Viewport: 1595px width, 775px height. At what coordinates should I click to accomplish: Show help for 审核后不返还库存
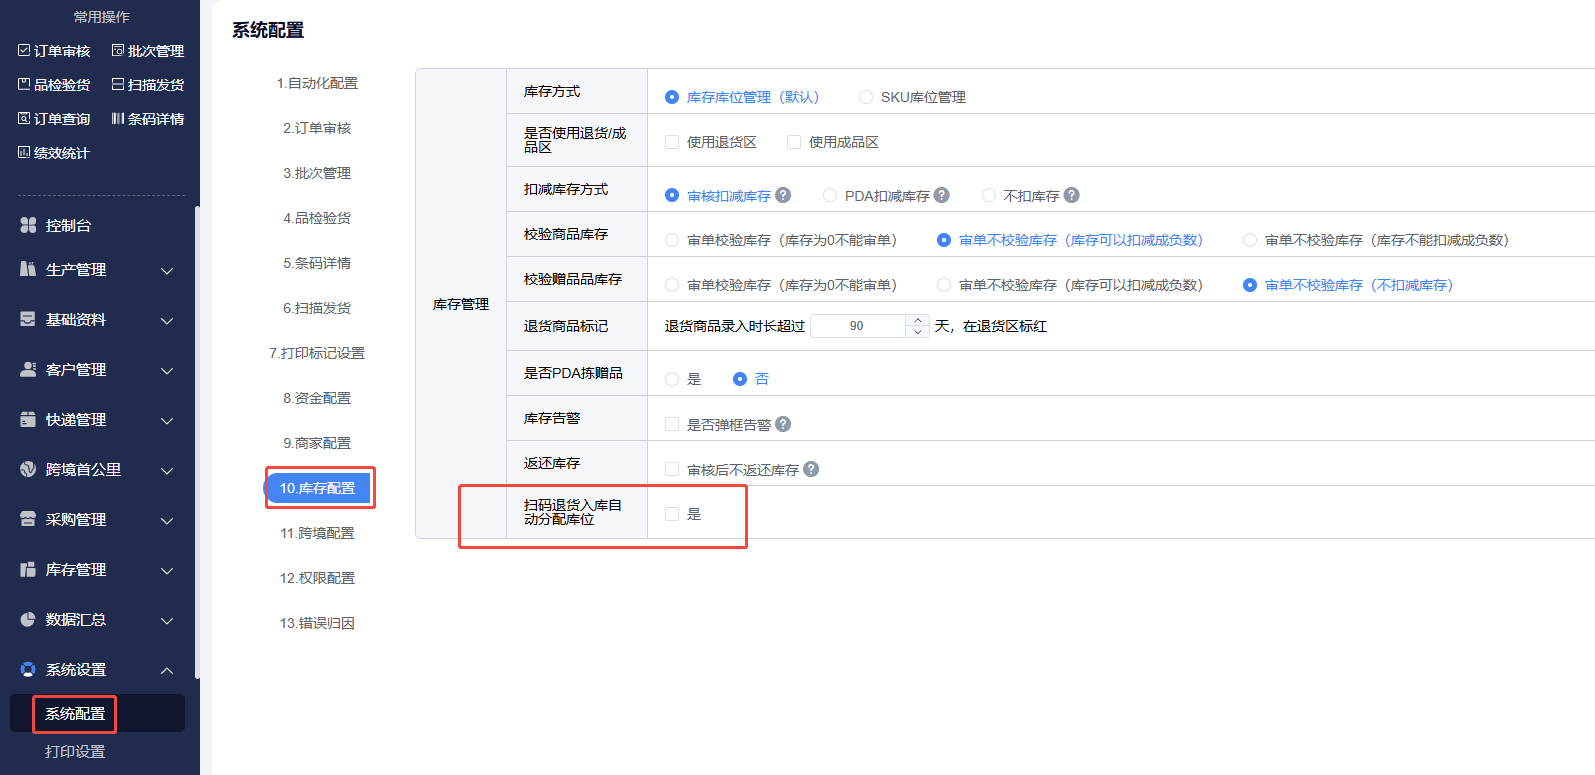click(x=811, y=469)
